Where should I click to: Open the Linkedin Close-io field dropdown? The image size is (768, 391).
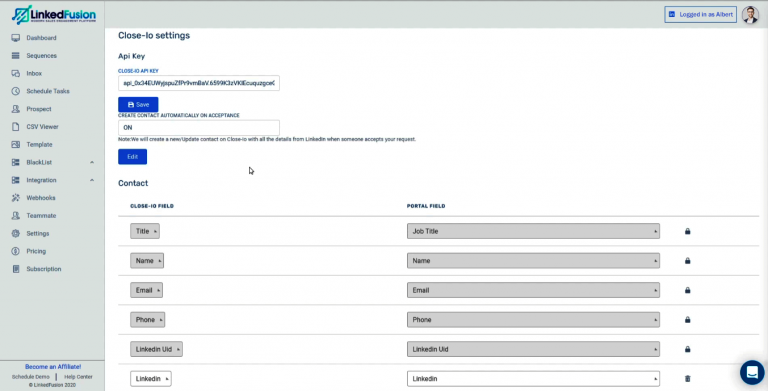[x=151, y=379]
